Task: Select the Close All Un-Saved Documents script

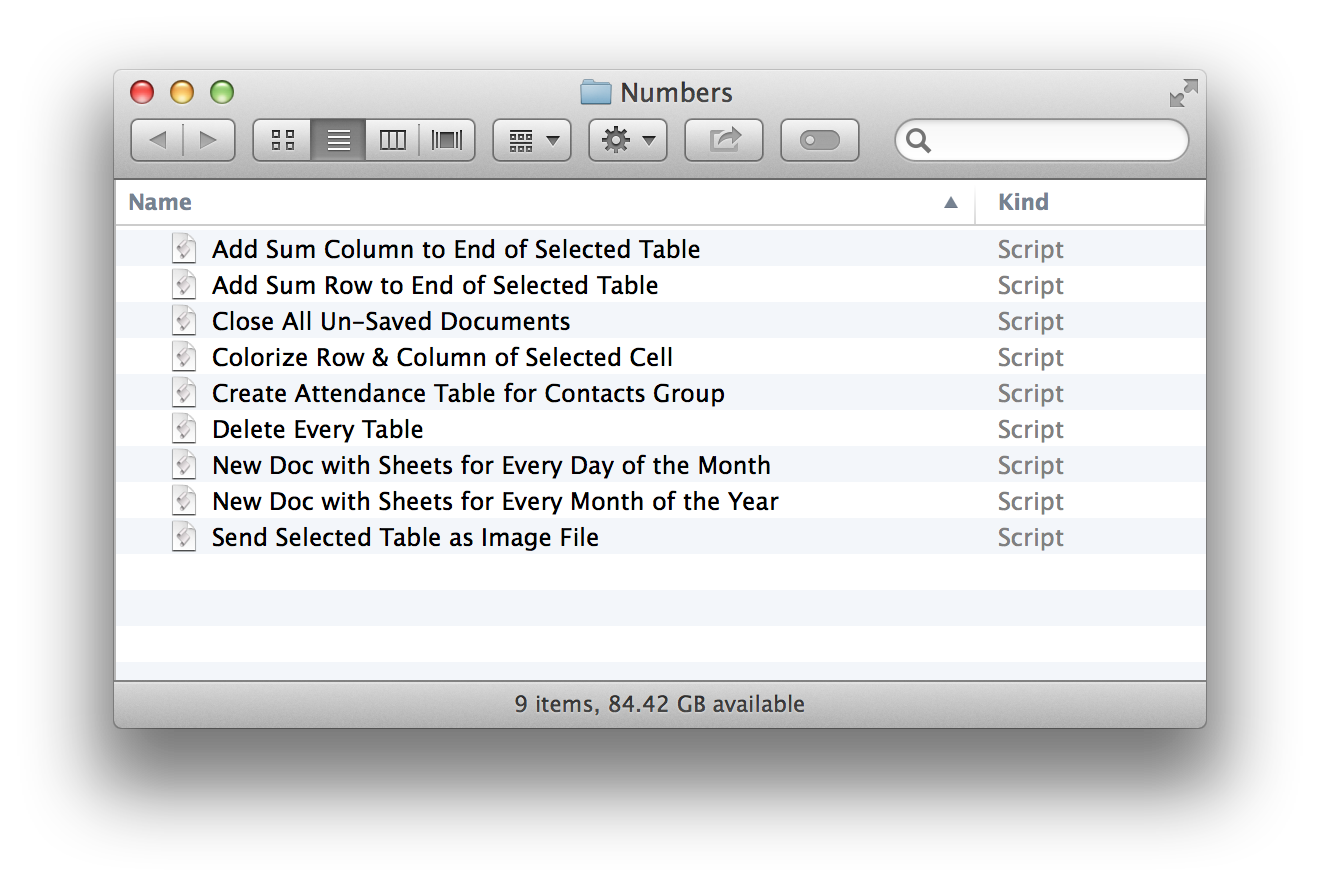Action: 390,321
